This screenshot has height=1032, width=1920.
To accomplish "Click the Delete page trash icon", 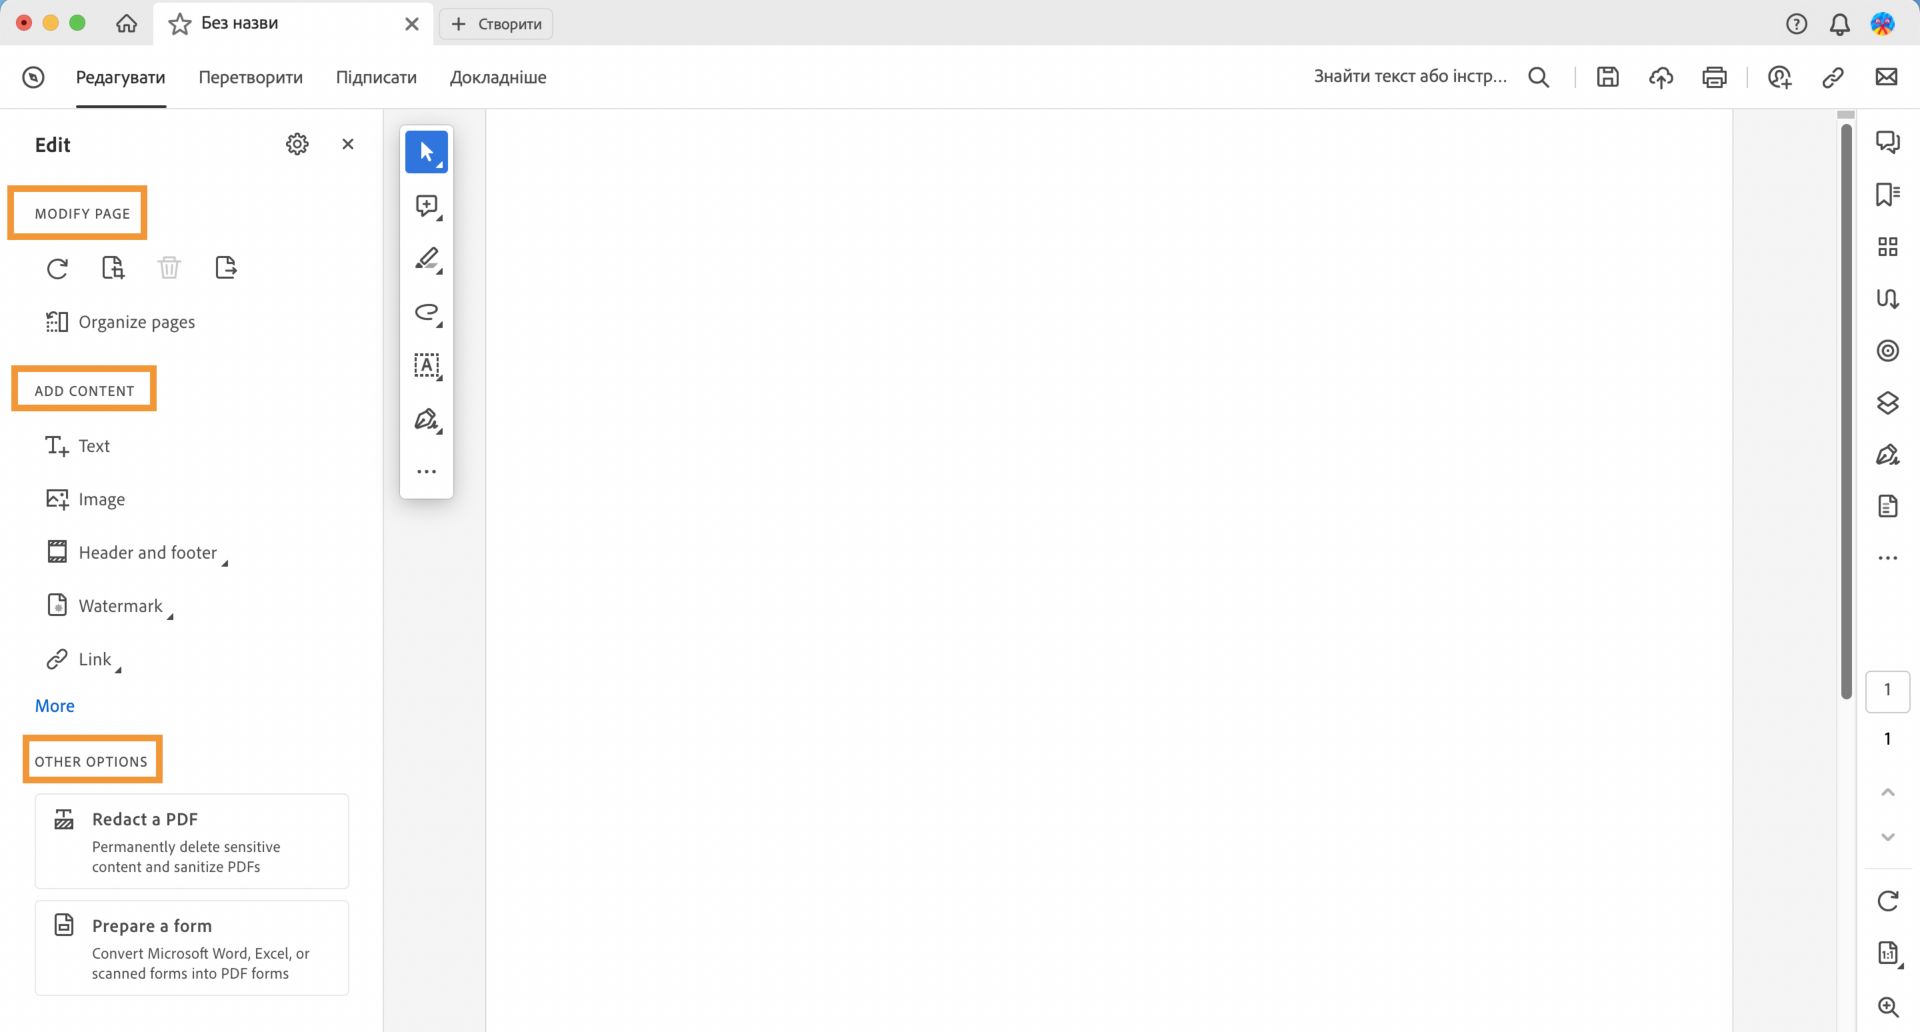I will 169,268.
